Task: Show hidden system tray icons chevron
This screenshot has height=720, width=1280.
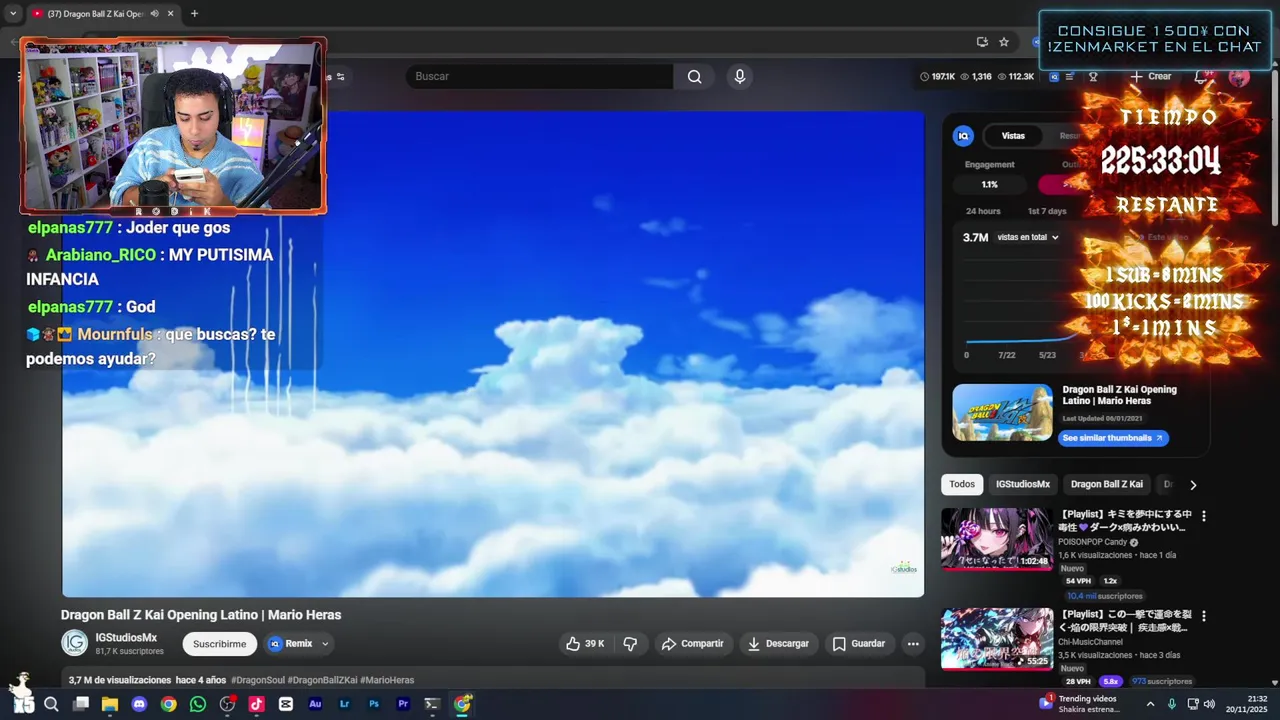Action: [x=1150, y=704]
